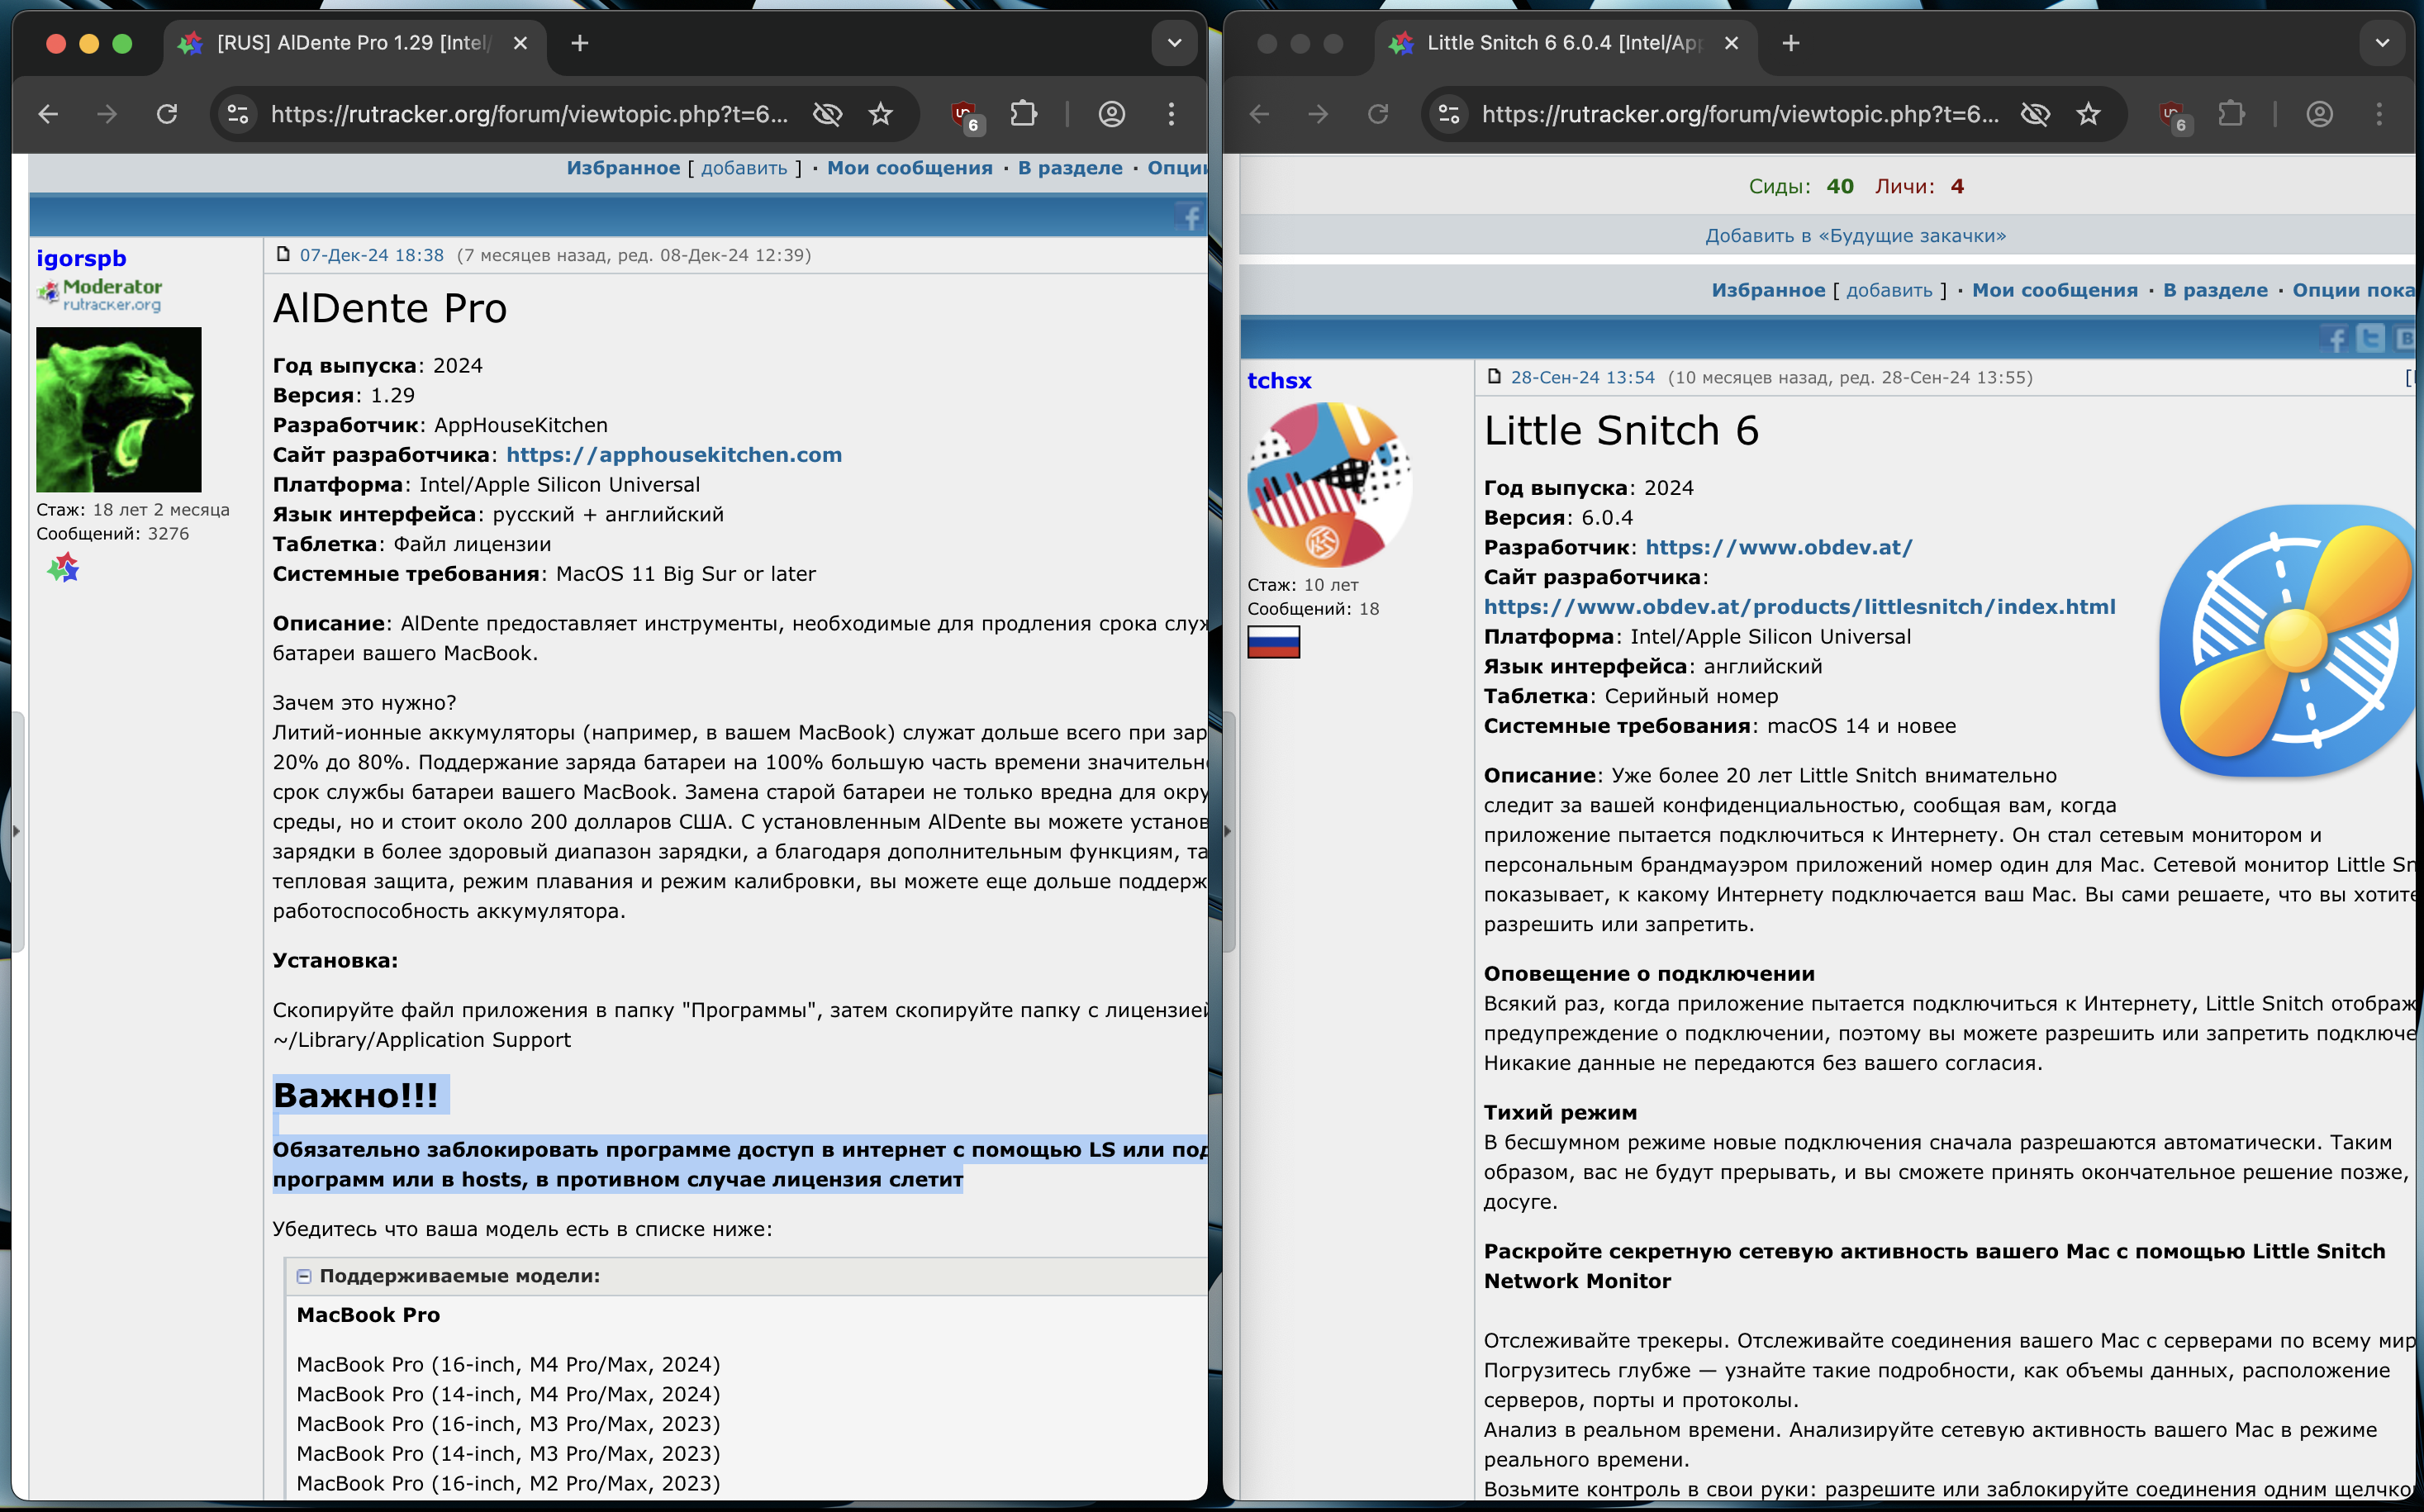Select the AlDente Pro 1.29 tab

pyautogui.click(x=355, y=43)
